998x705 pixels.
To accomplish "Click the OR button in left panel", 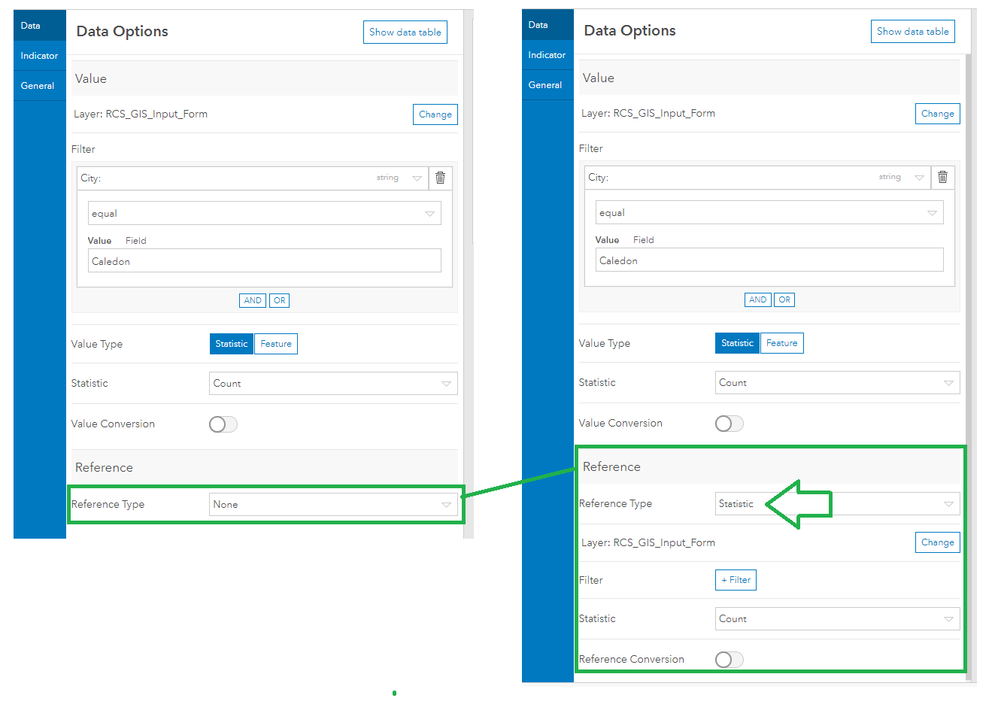I will click(279, 300).
